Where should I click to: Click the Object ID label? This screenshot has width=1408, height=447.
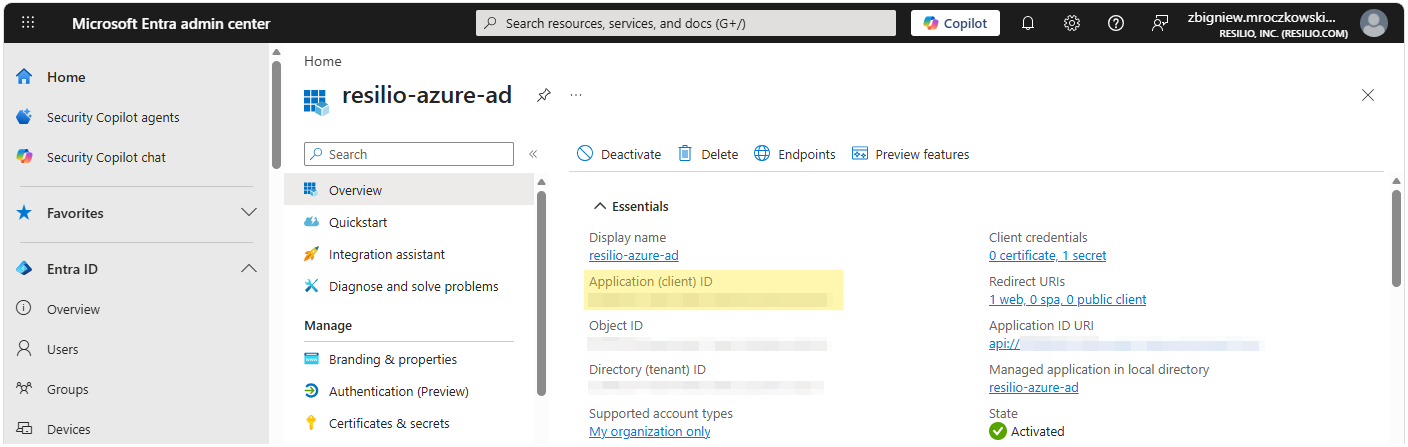pos(616,326)
